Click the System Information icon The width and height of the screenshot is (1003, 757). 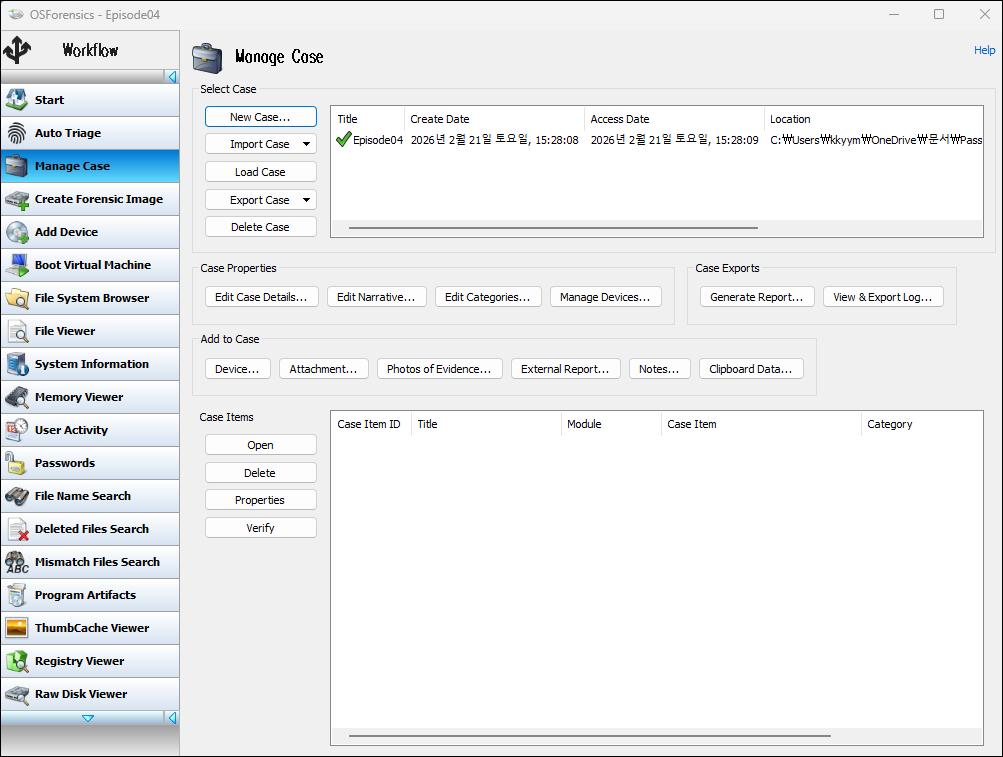(17, 364)
